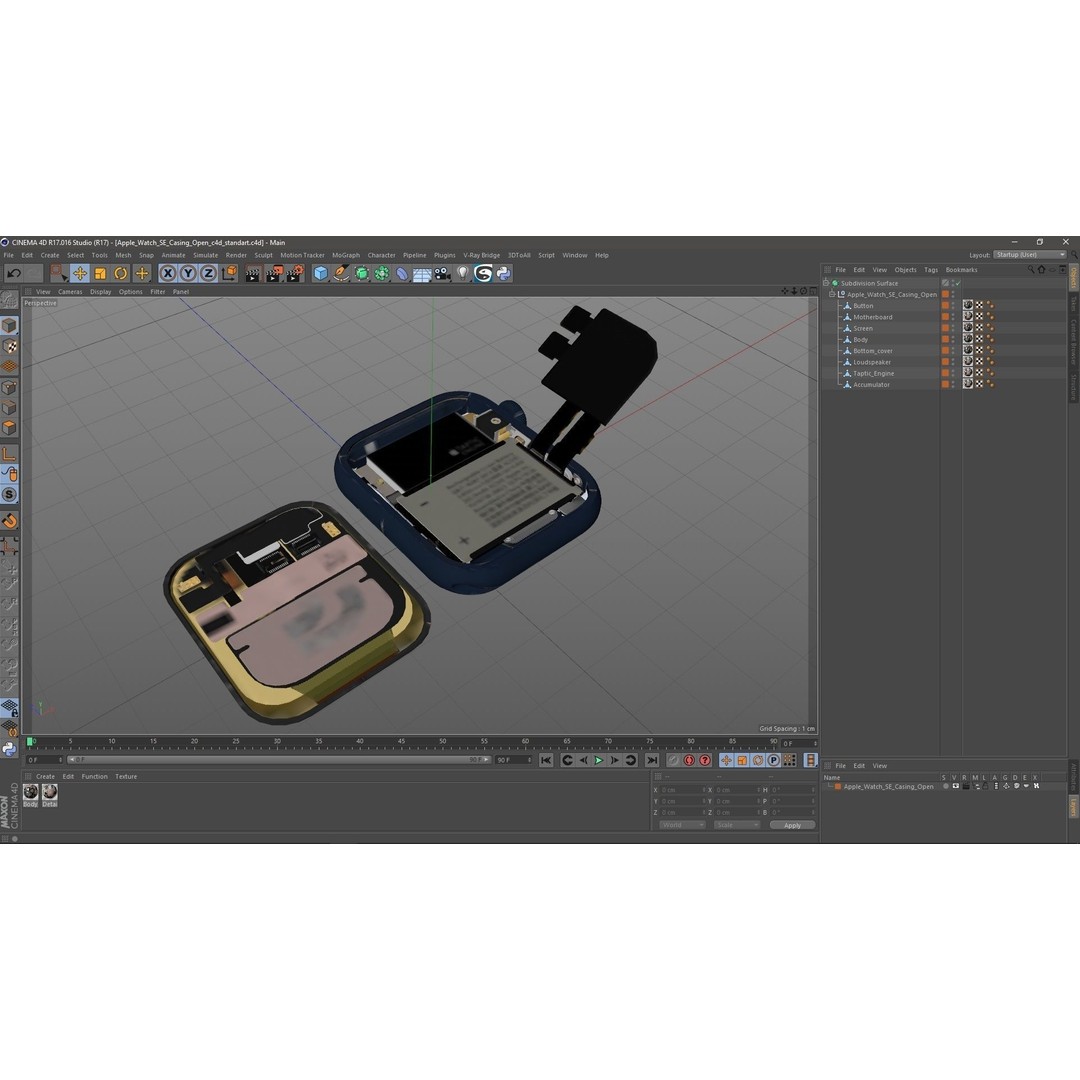The width and height of the screenshot is (1080, 1080).
Task: Toggle visibility dots for Screen object
Action: pyautogui.click(x=954, y=328)
